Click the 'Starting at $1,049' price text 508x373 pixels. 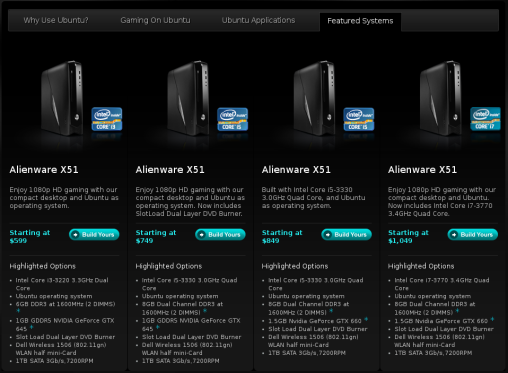(x=408, y=237)
